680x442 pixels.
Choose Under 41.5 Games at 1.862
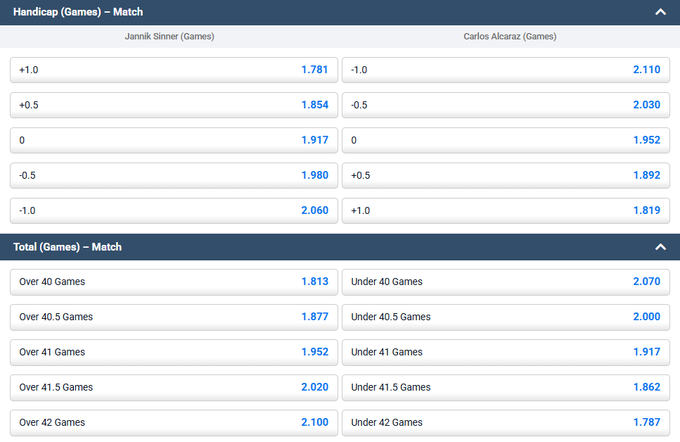click(x=505, y=387)
